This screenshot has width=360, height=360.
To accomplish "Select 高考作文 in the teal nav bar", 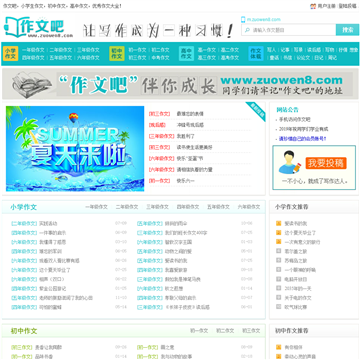I will pyautogui.click(x=230, y=58).
